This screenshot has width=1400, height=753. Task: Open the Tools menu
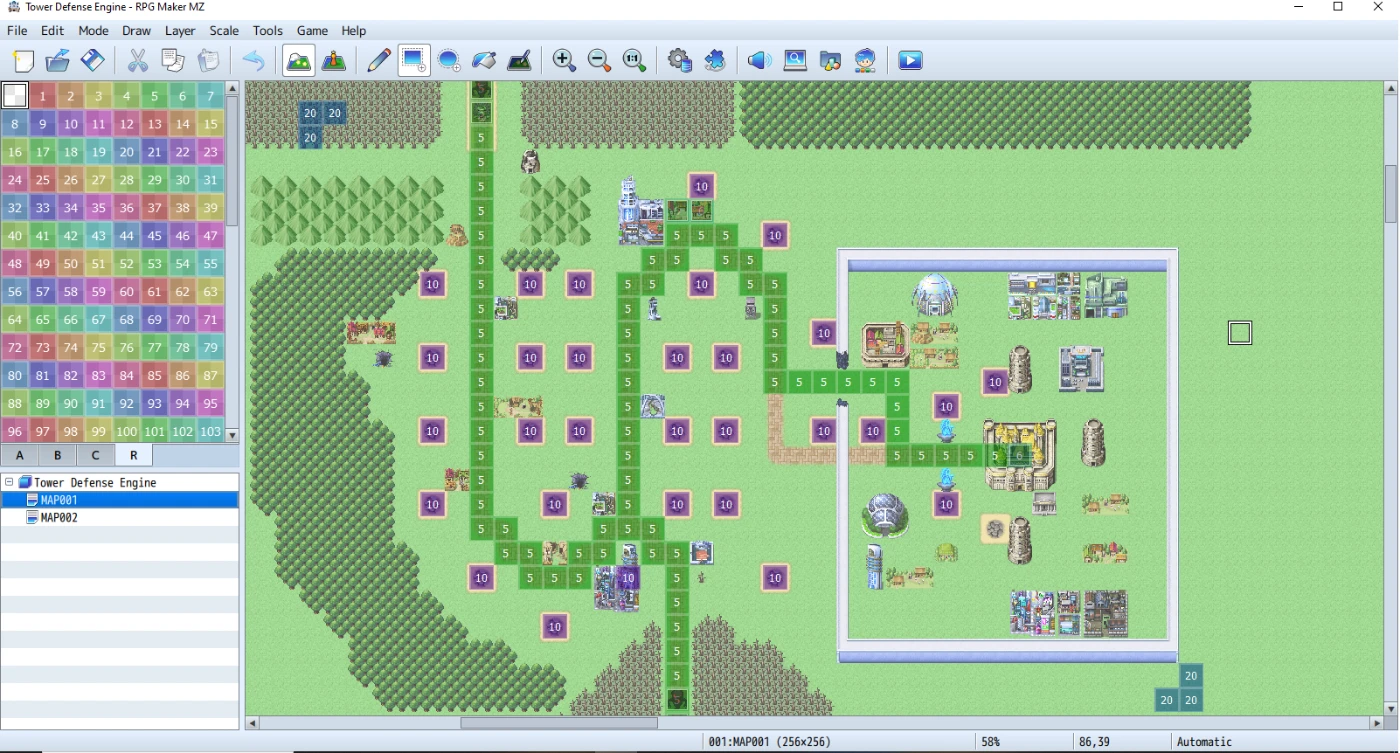tap(267, 31)
